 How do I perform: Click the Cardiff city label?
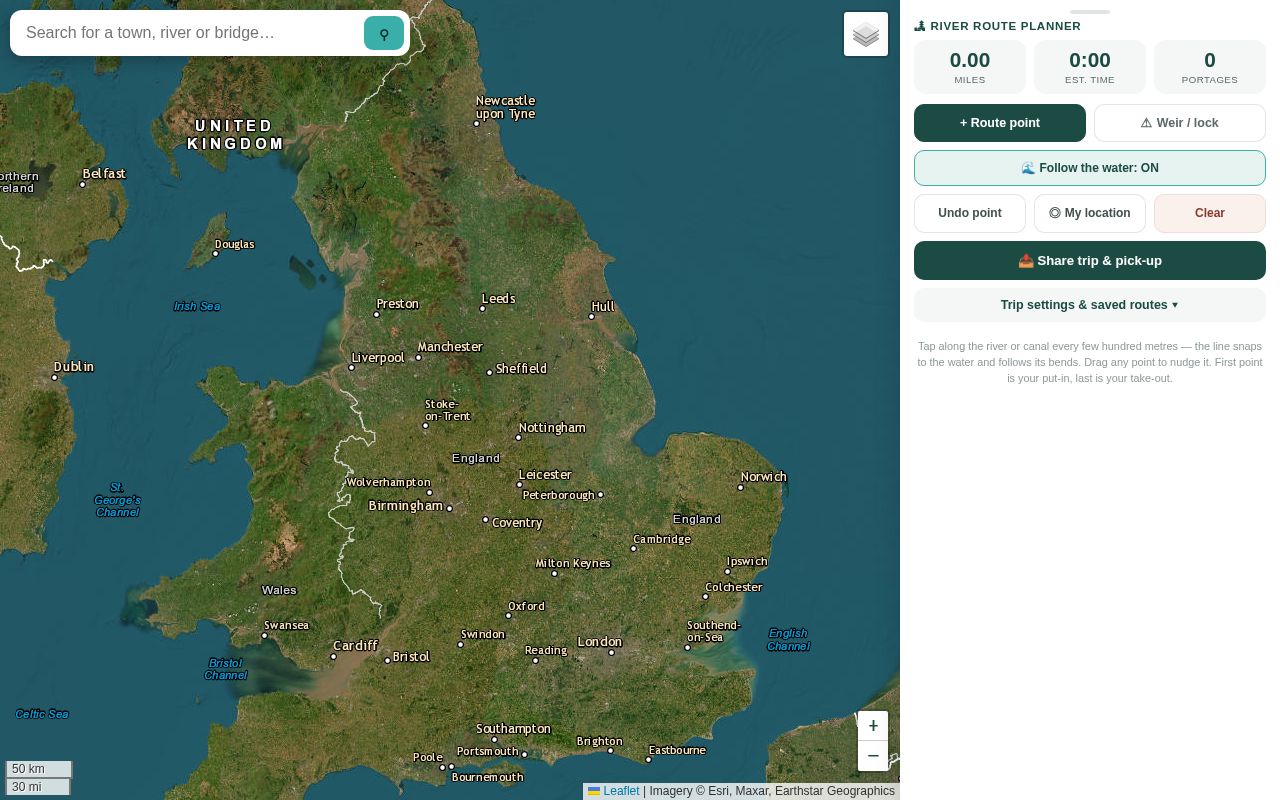[356, 646]
